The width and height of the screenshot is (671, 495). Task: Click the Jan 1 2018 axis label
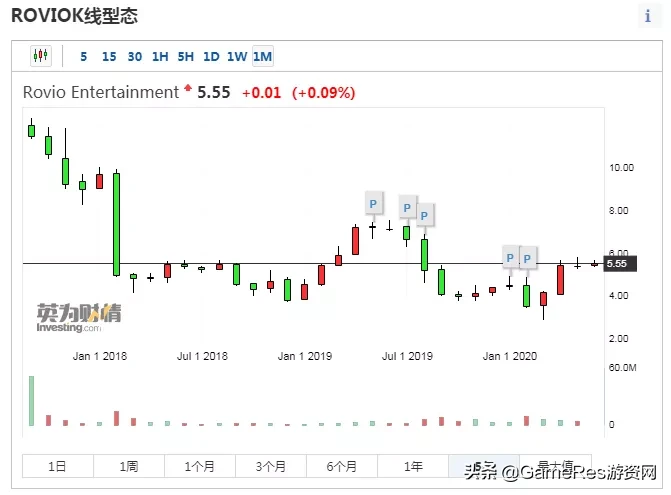coord(100,356)
